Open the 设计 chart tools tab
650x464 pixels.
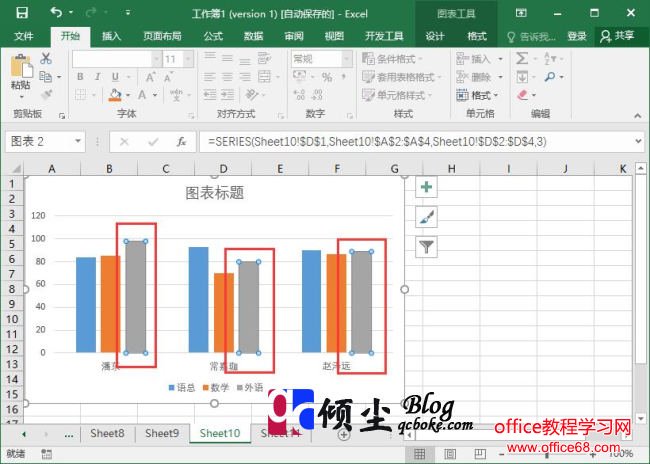coord(434,36)
